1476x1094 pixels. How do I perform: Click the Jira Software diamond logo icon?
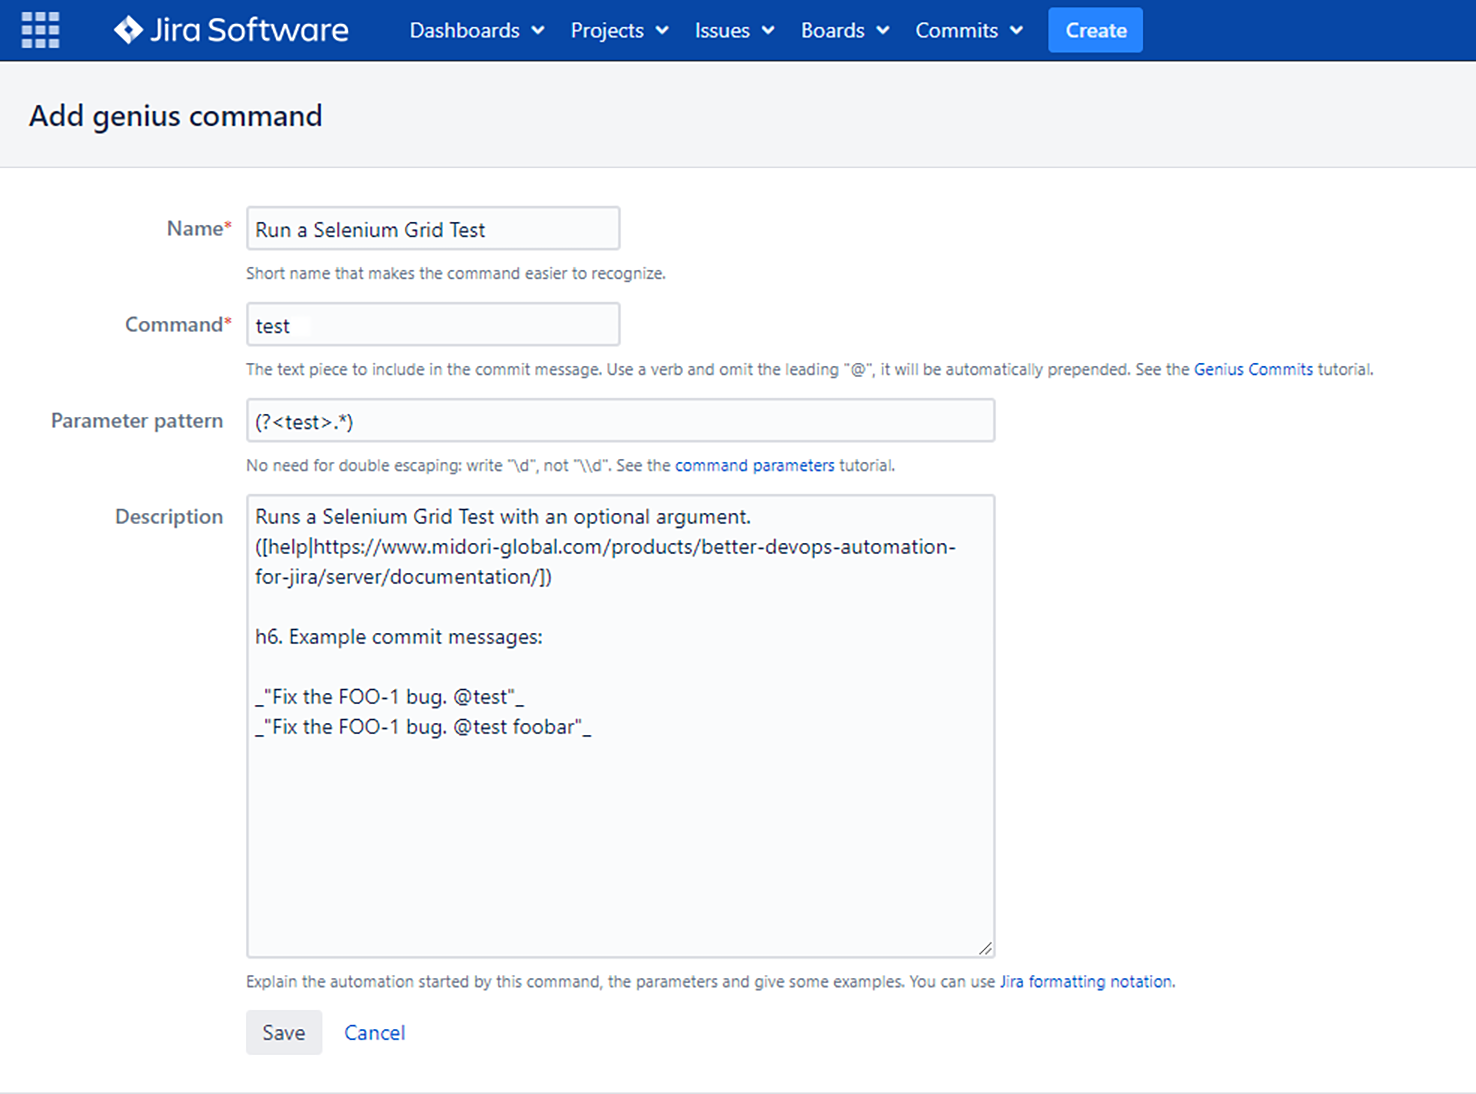pyautogui.click(x=129, y=30)
